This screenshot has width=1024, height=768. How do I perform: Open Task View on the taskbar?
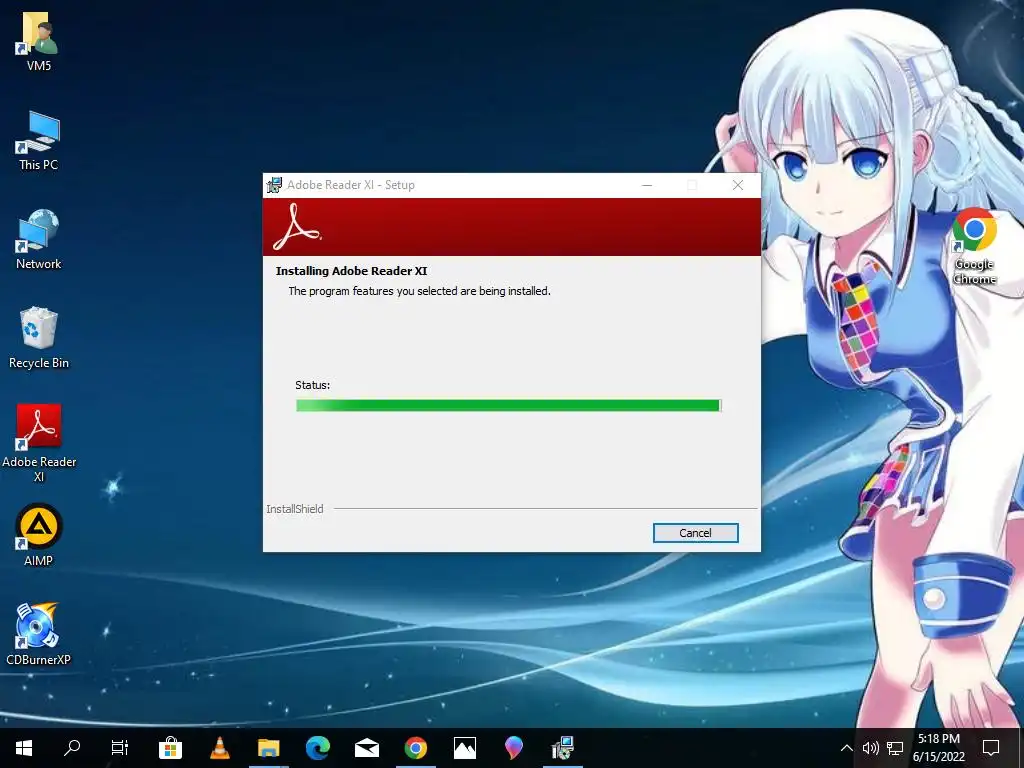[120, 748]
